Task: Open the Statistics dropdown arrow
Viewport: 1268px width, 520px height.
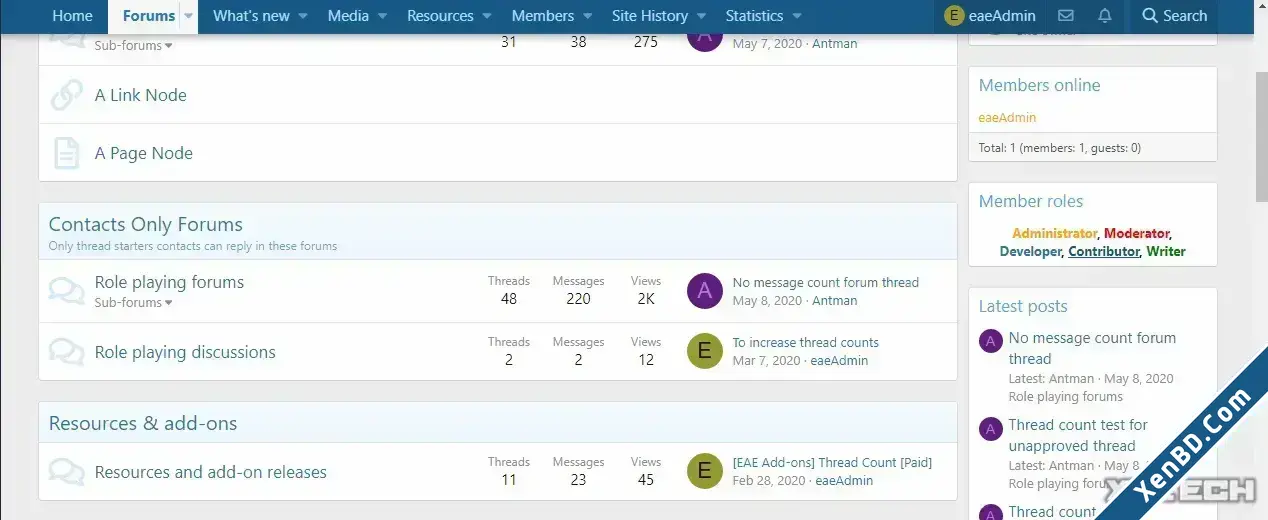Action: (797, 16)
